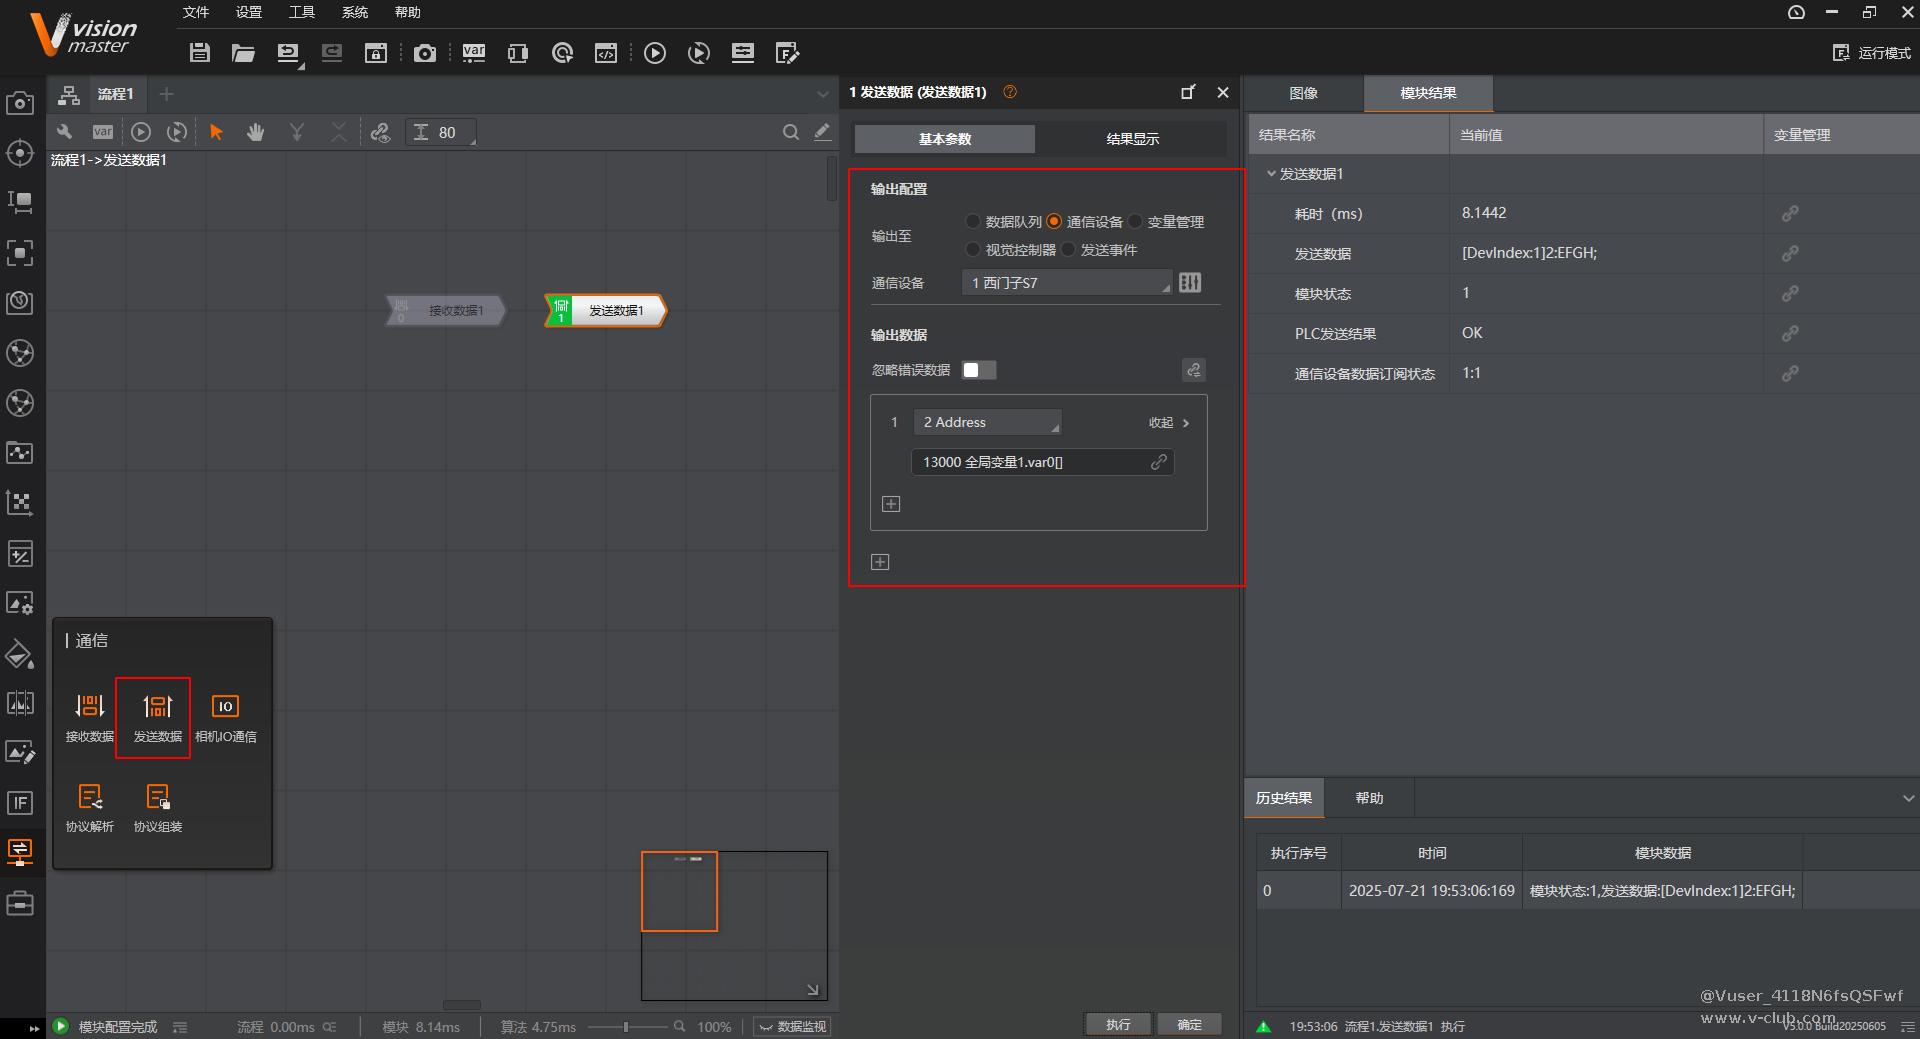The image size is (1920, 1039).
Task: Click link icon beside 忽略错误数据
Action: pyautogui.click(x=1194, y=370)
